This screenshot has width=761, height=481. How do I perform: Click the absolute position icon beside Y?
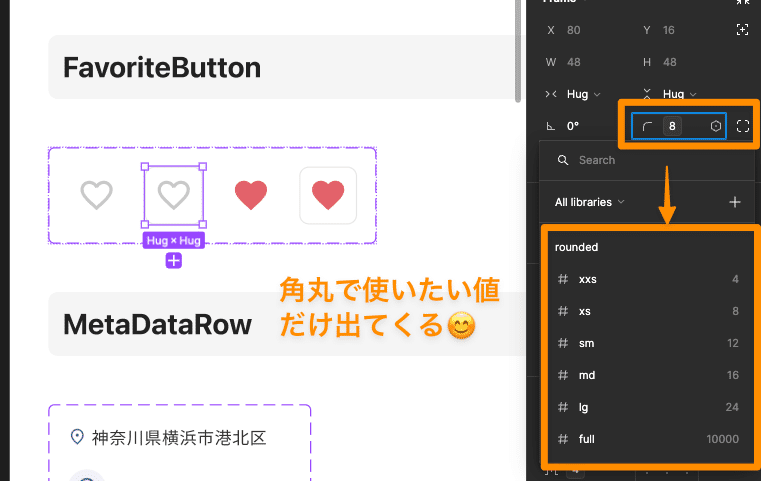coord(743,30)
